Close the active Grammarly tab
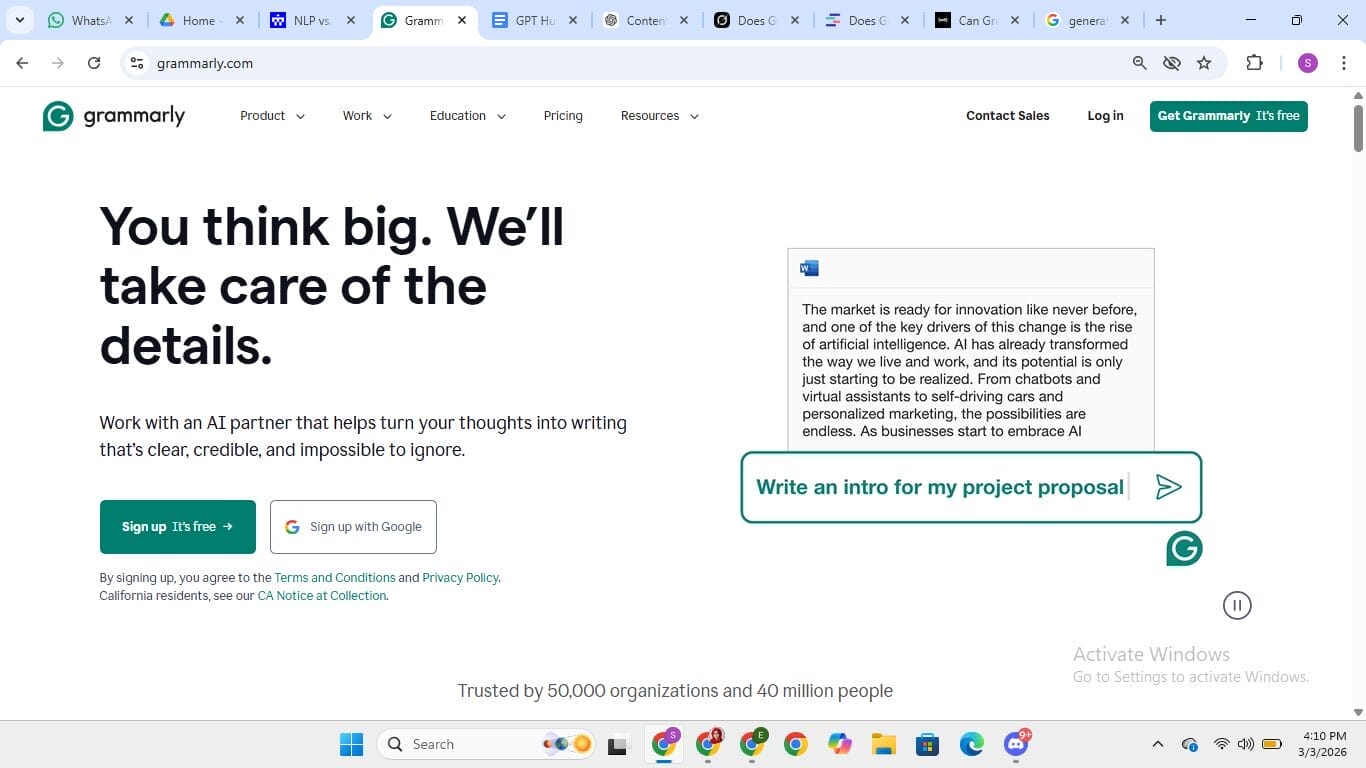The height and width of the screenshot is (768, 1366). (x=462, y=20)
